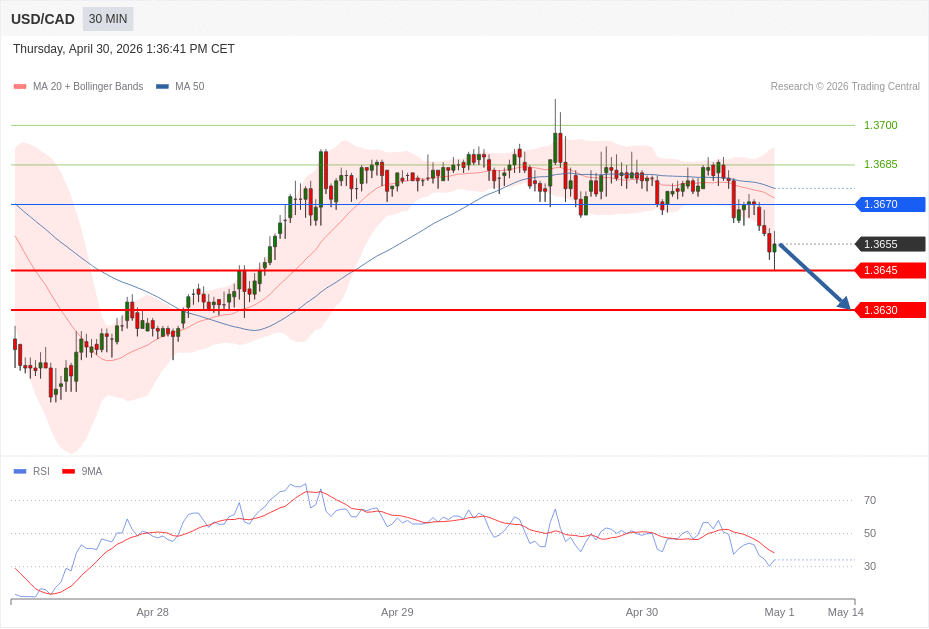Click the blue MA 50 legend swatch
929x629 pixels.
[162, 87]
